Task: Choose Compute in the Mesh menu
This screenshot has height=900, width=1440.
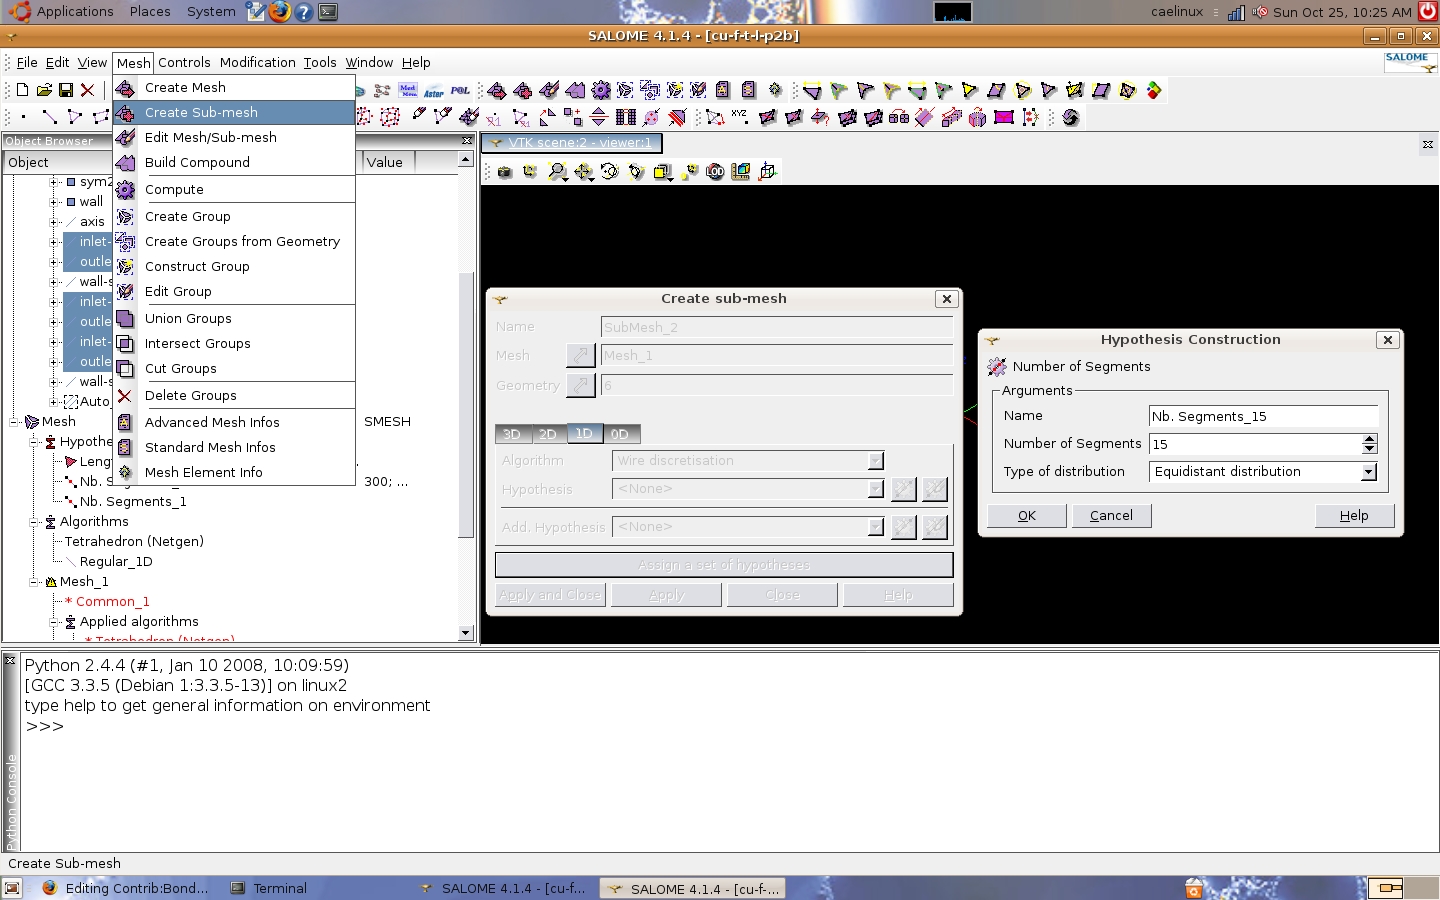Action: 235,189
